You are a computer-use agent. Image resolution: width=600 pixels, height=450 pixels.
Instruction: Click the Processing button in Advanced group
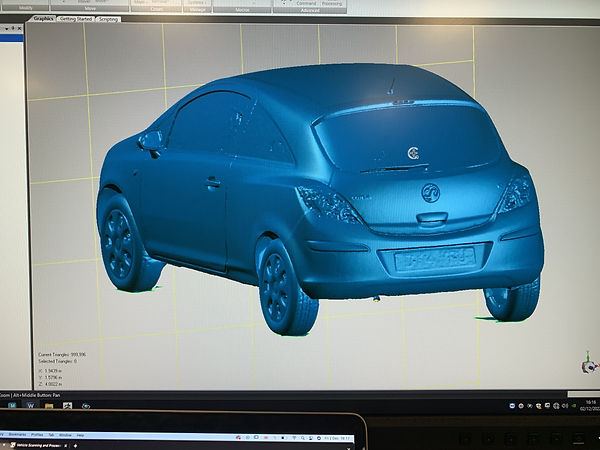click(x=332, y=3)
